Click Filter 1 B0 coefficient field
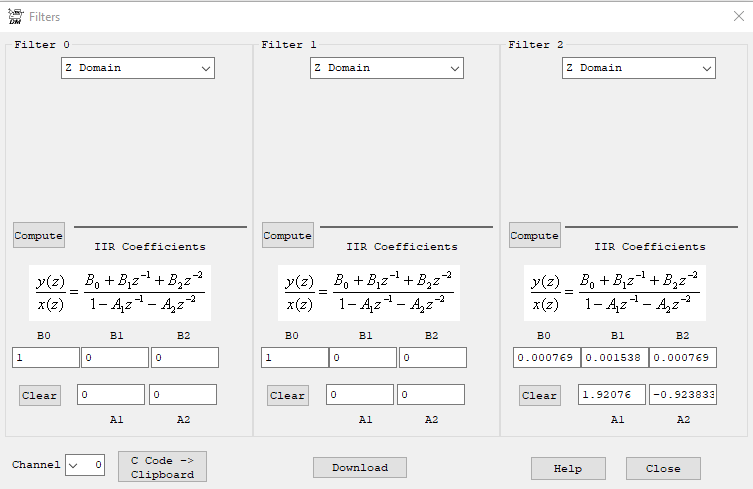Screen dimensions: 753x489 pyautogui.click(x=294, y=357)
